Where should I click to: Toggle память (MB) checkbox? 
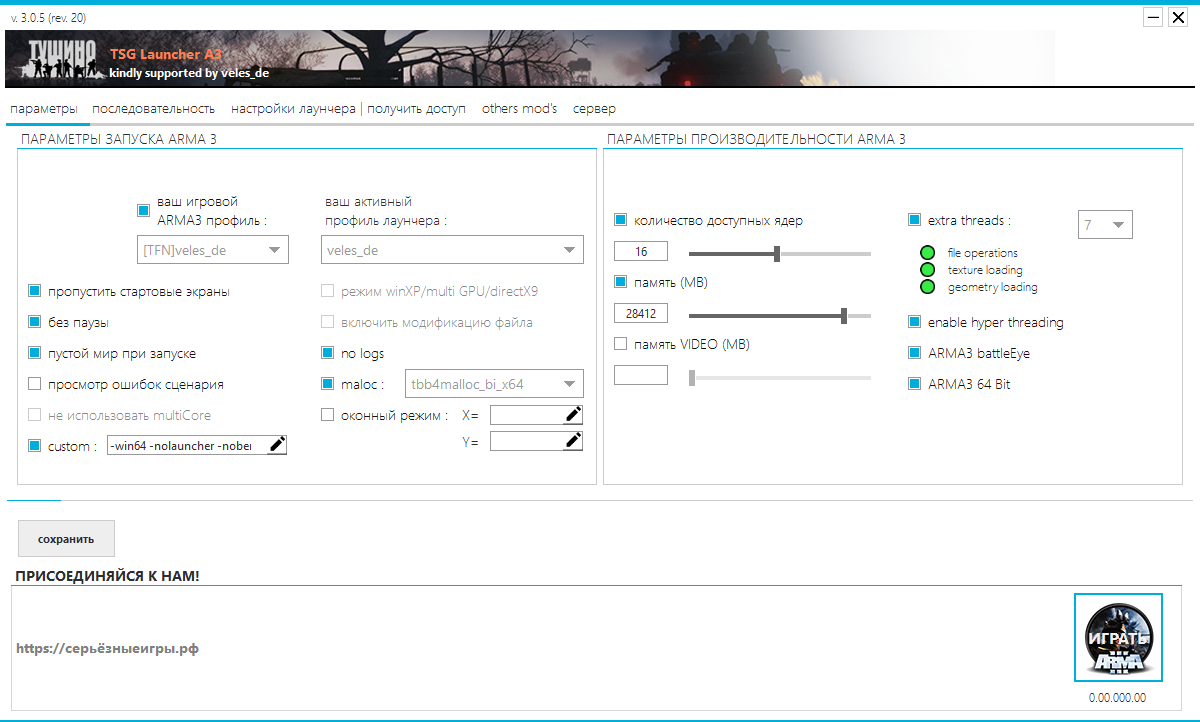coord(620,282)
